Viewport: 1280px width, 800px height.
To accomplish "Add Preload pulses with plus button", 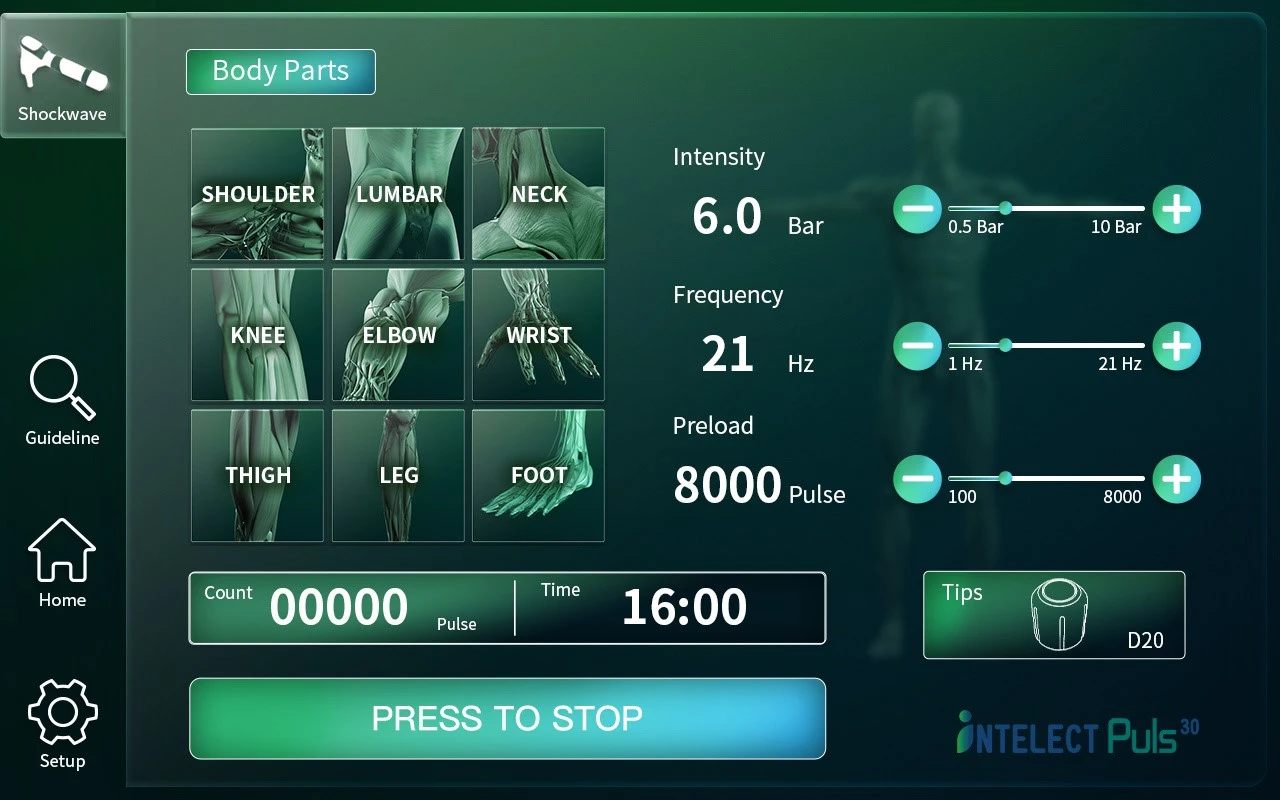I will click(1176, 479).
